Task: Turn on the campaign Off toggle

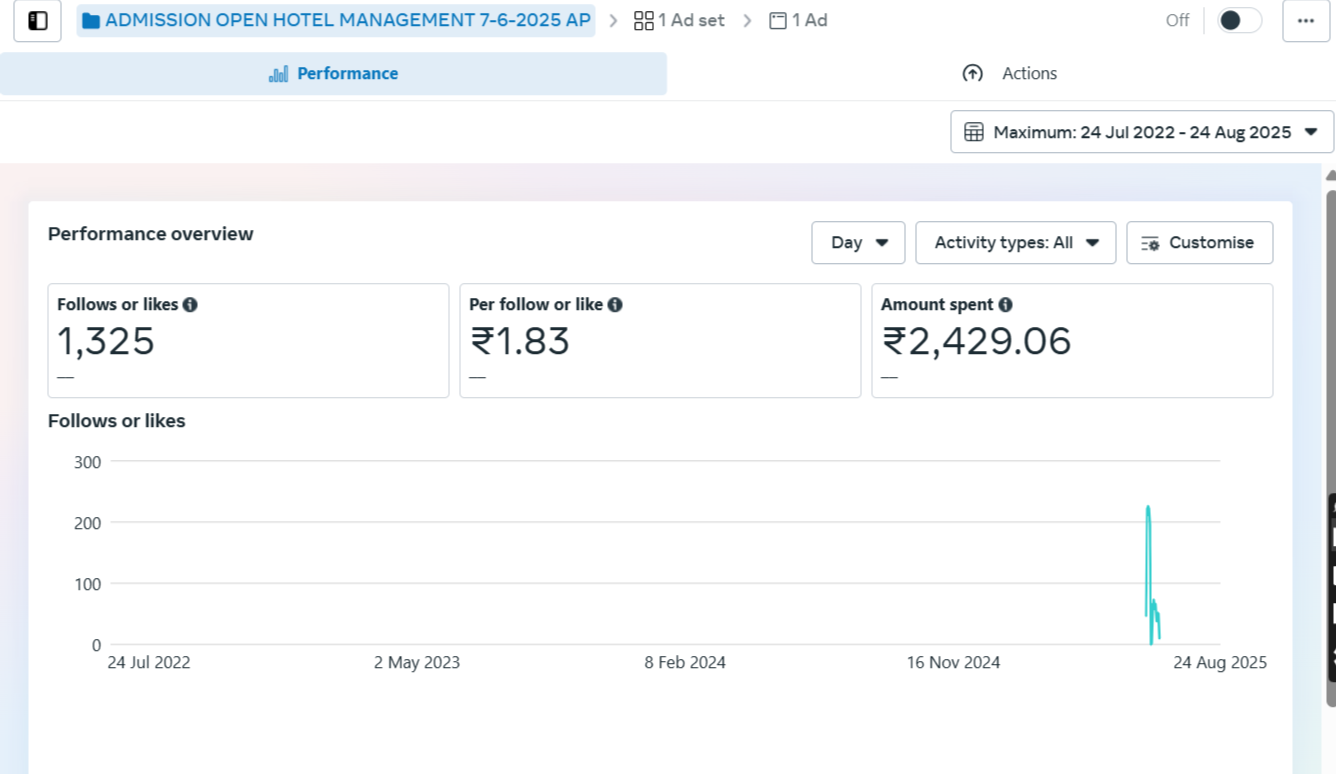Action: 1239,21
